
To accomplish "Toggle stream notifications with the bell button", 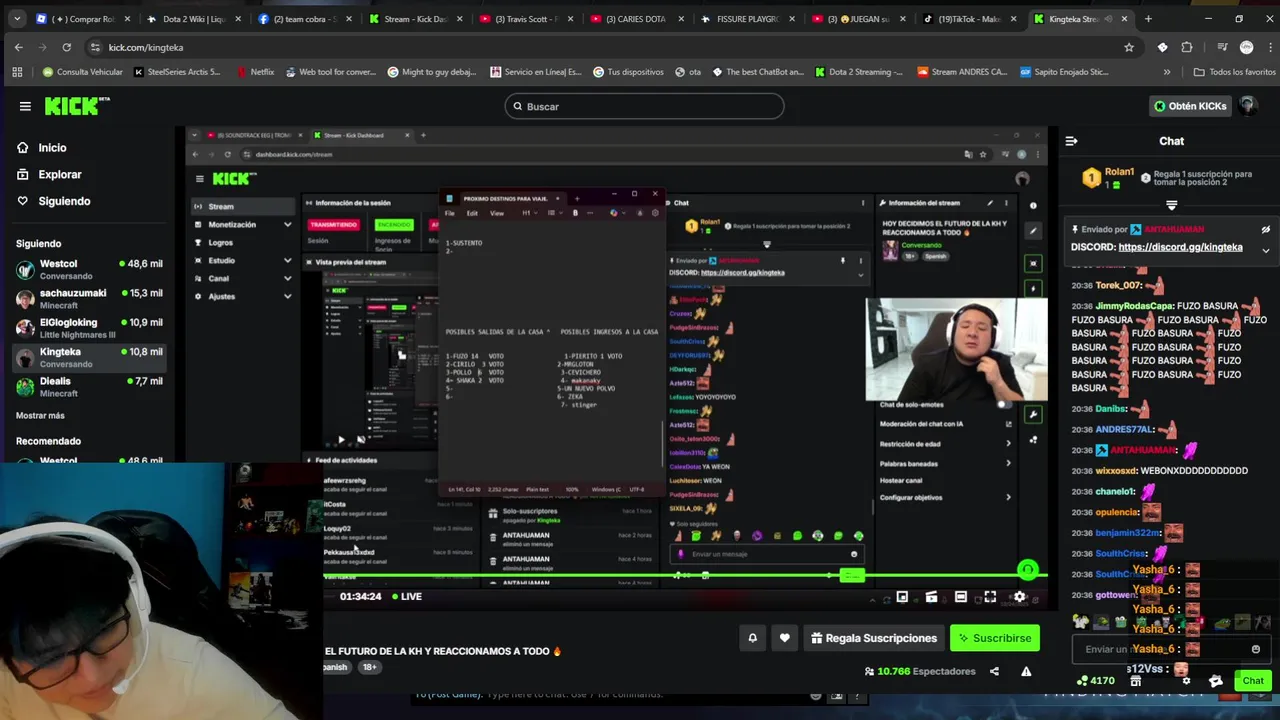I will (752, 638).
